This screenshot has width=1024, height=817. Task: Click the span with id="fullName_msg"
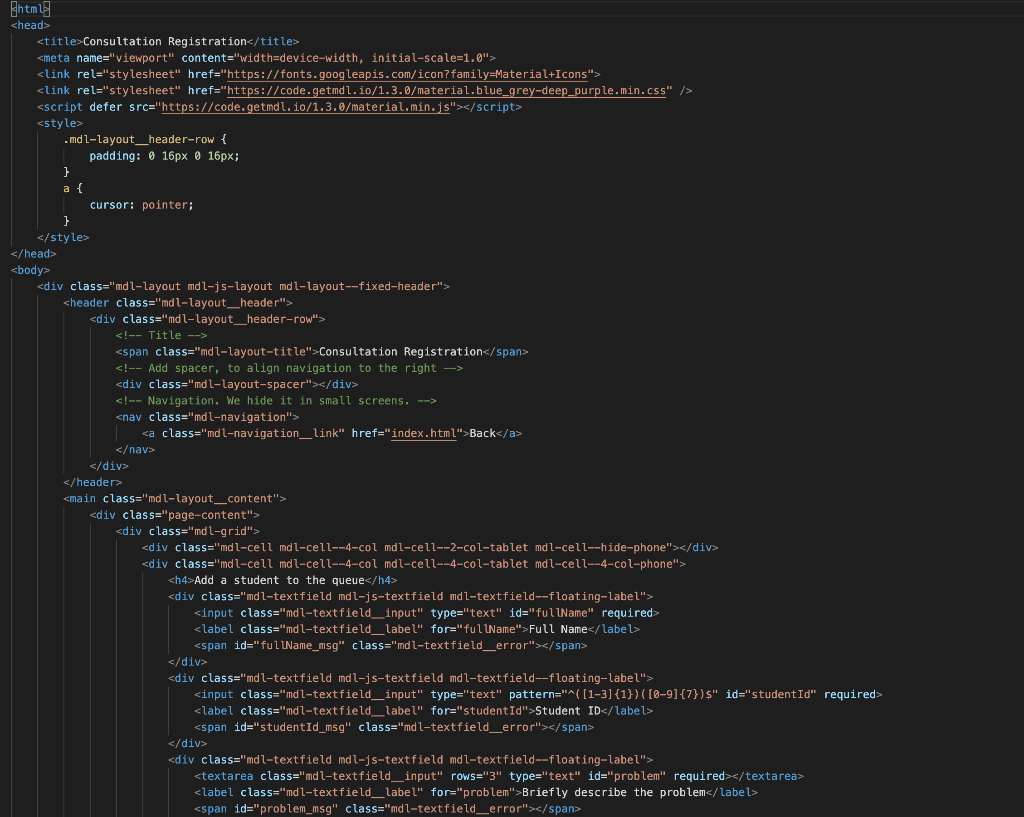coord(391,646)
